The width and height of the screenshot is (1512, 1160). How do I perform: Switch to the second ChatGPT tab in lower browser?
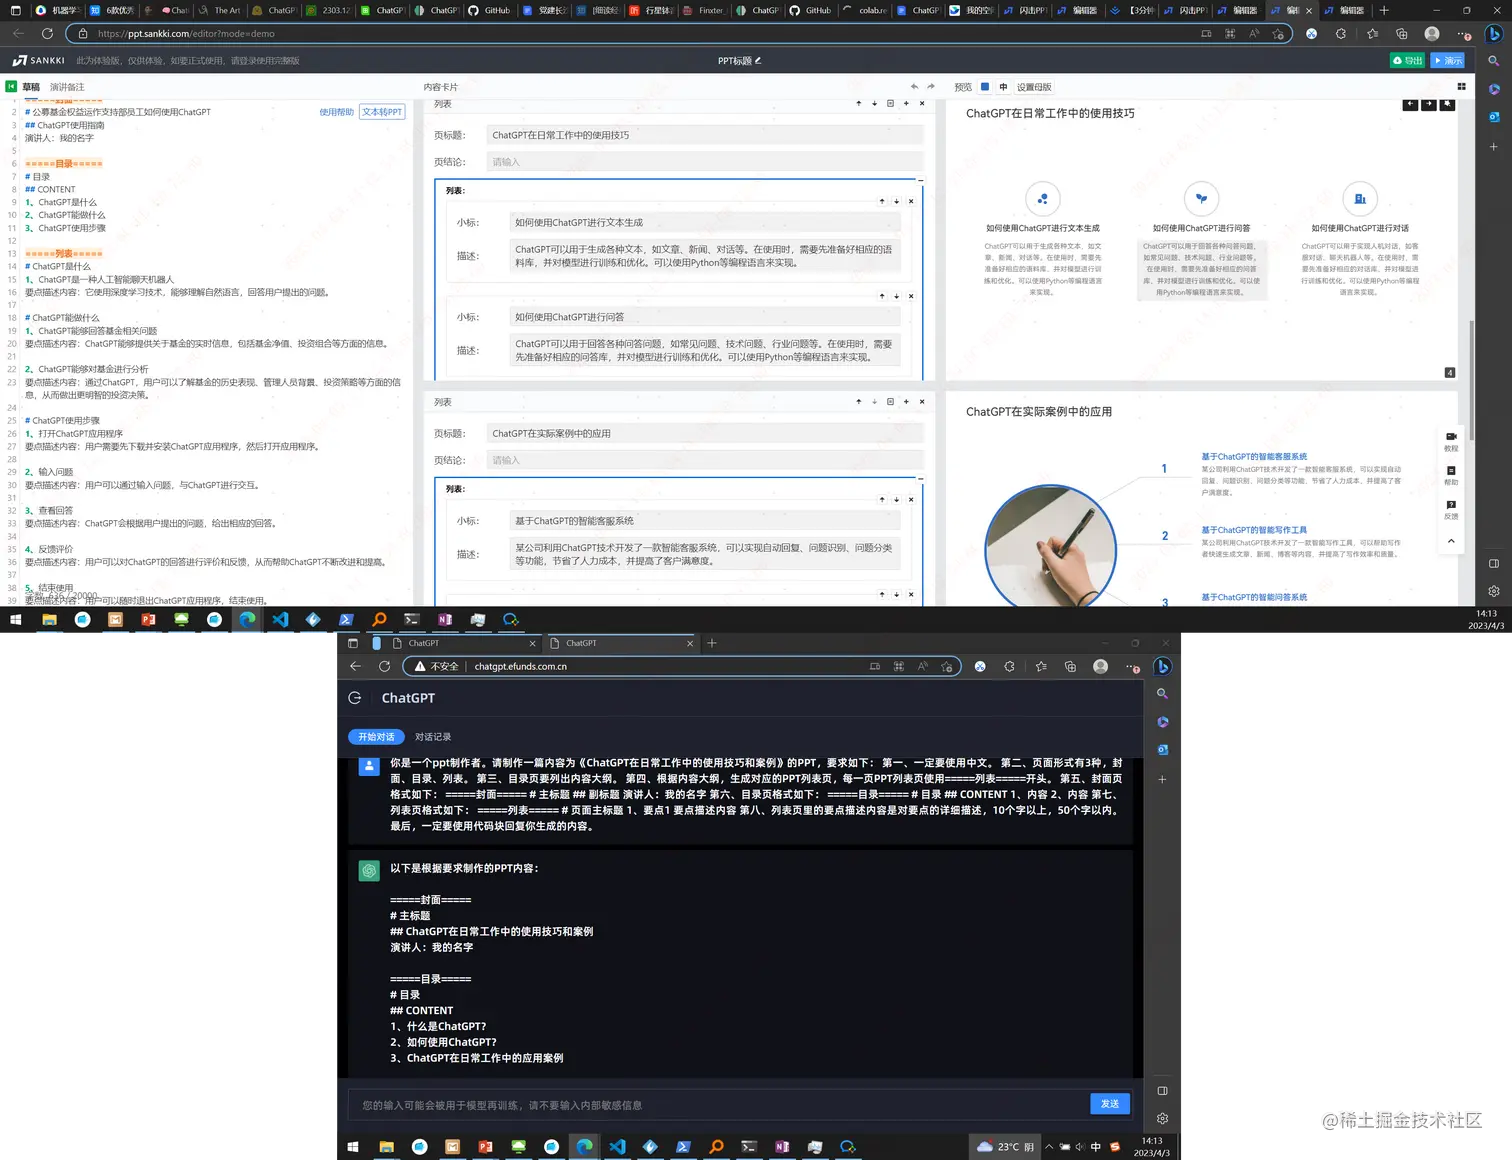click(621, 643)
